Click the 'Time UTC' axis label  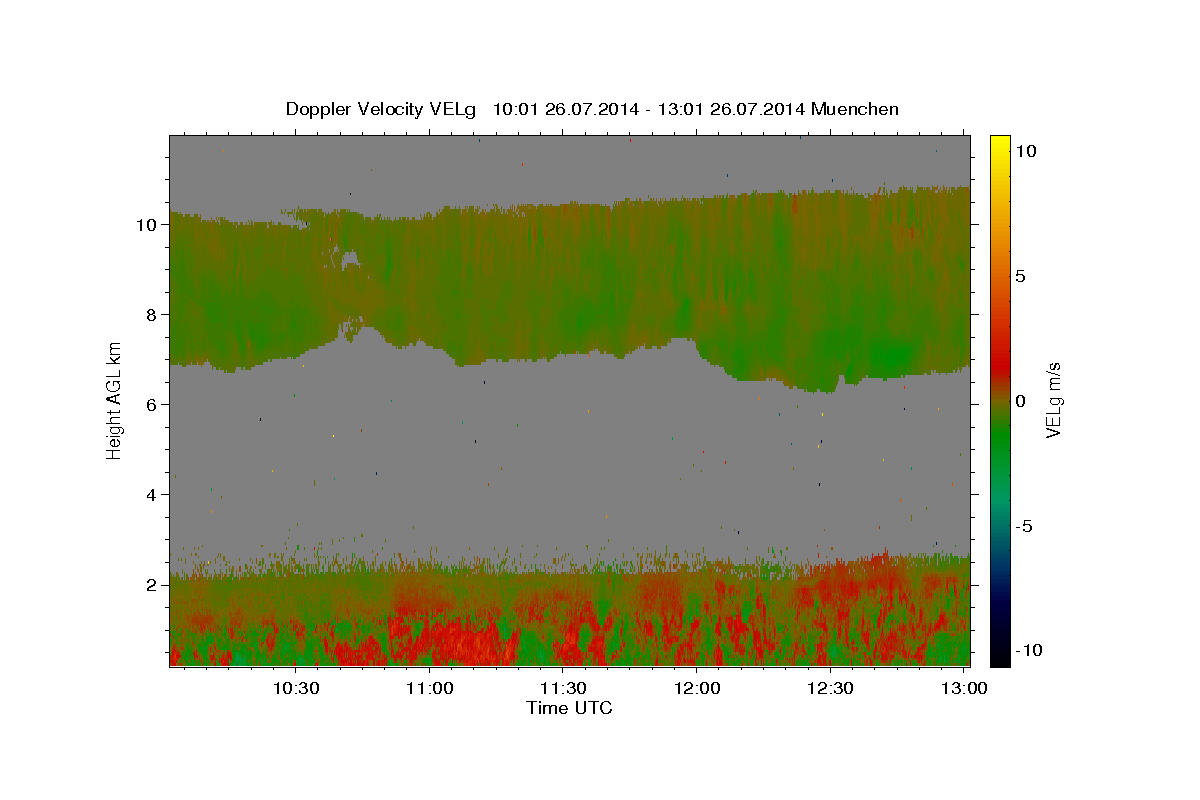coord(569,708)
